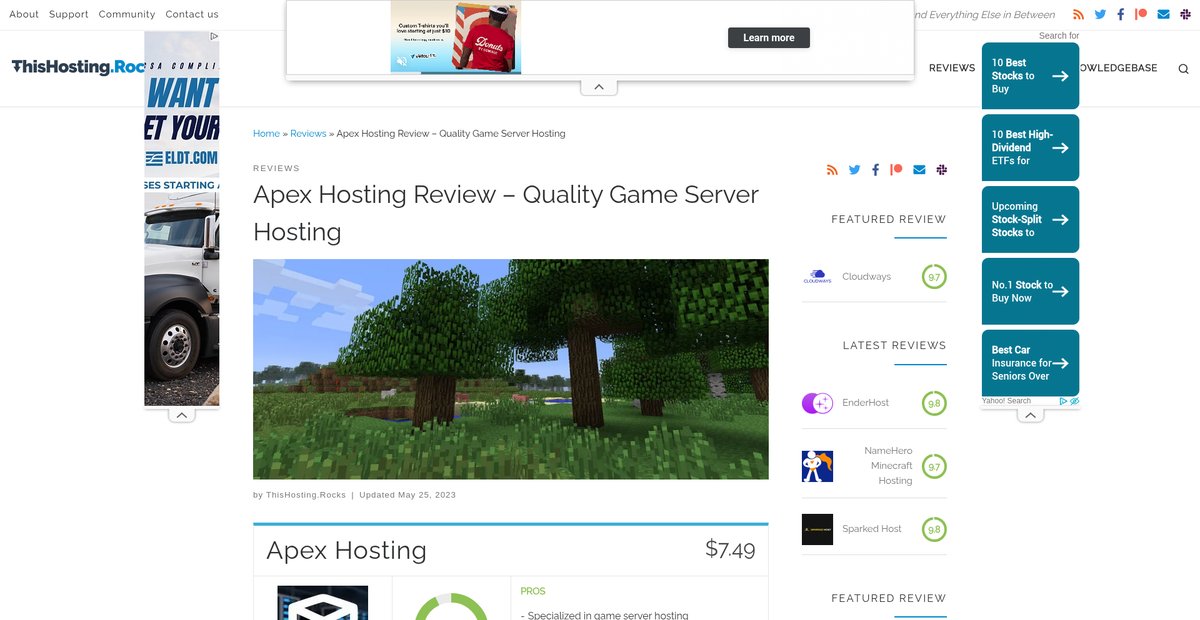Open the Community menu item
This screenshot has height=620, width=1200.
point(127,15)
